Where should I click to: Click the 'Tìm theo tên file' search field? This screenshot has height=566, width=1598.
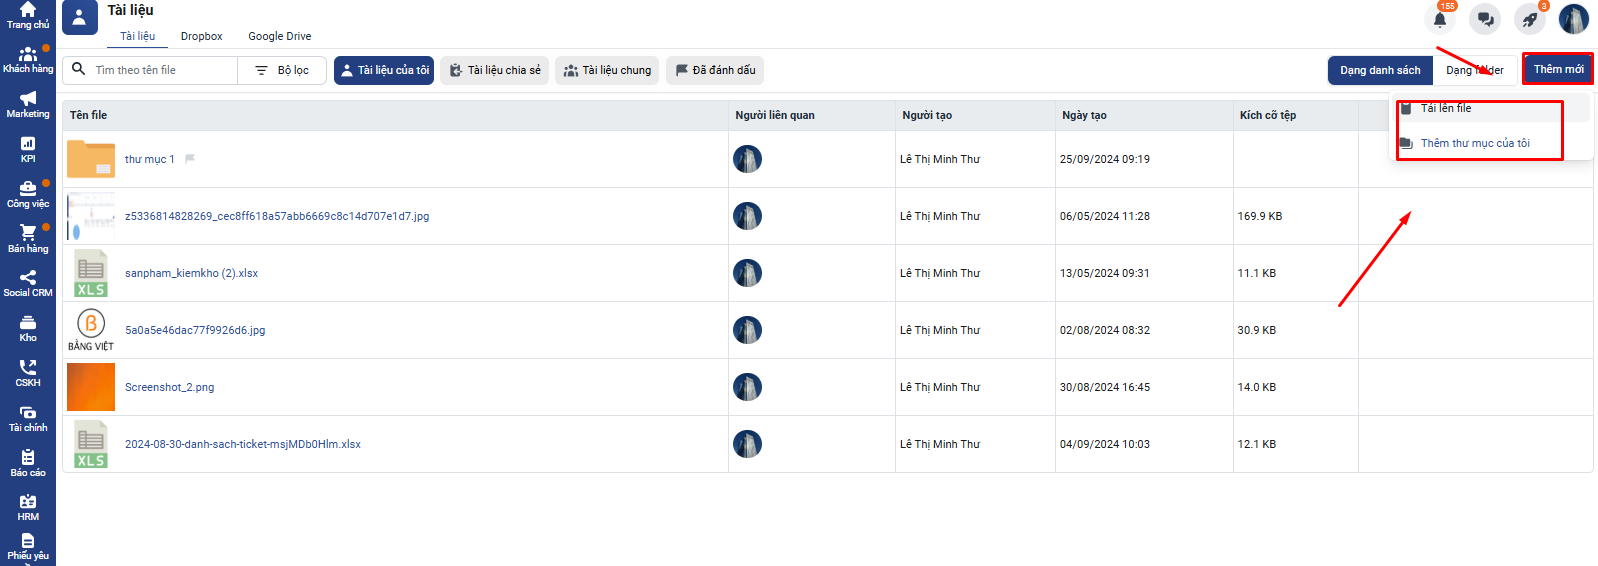click(160, 70)
